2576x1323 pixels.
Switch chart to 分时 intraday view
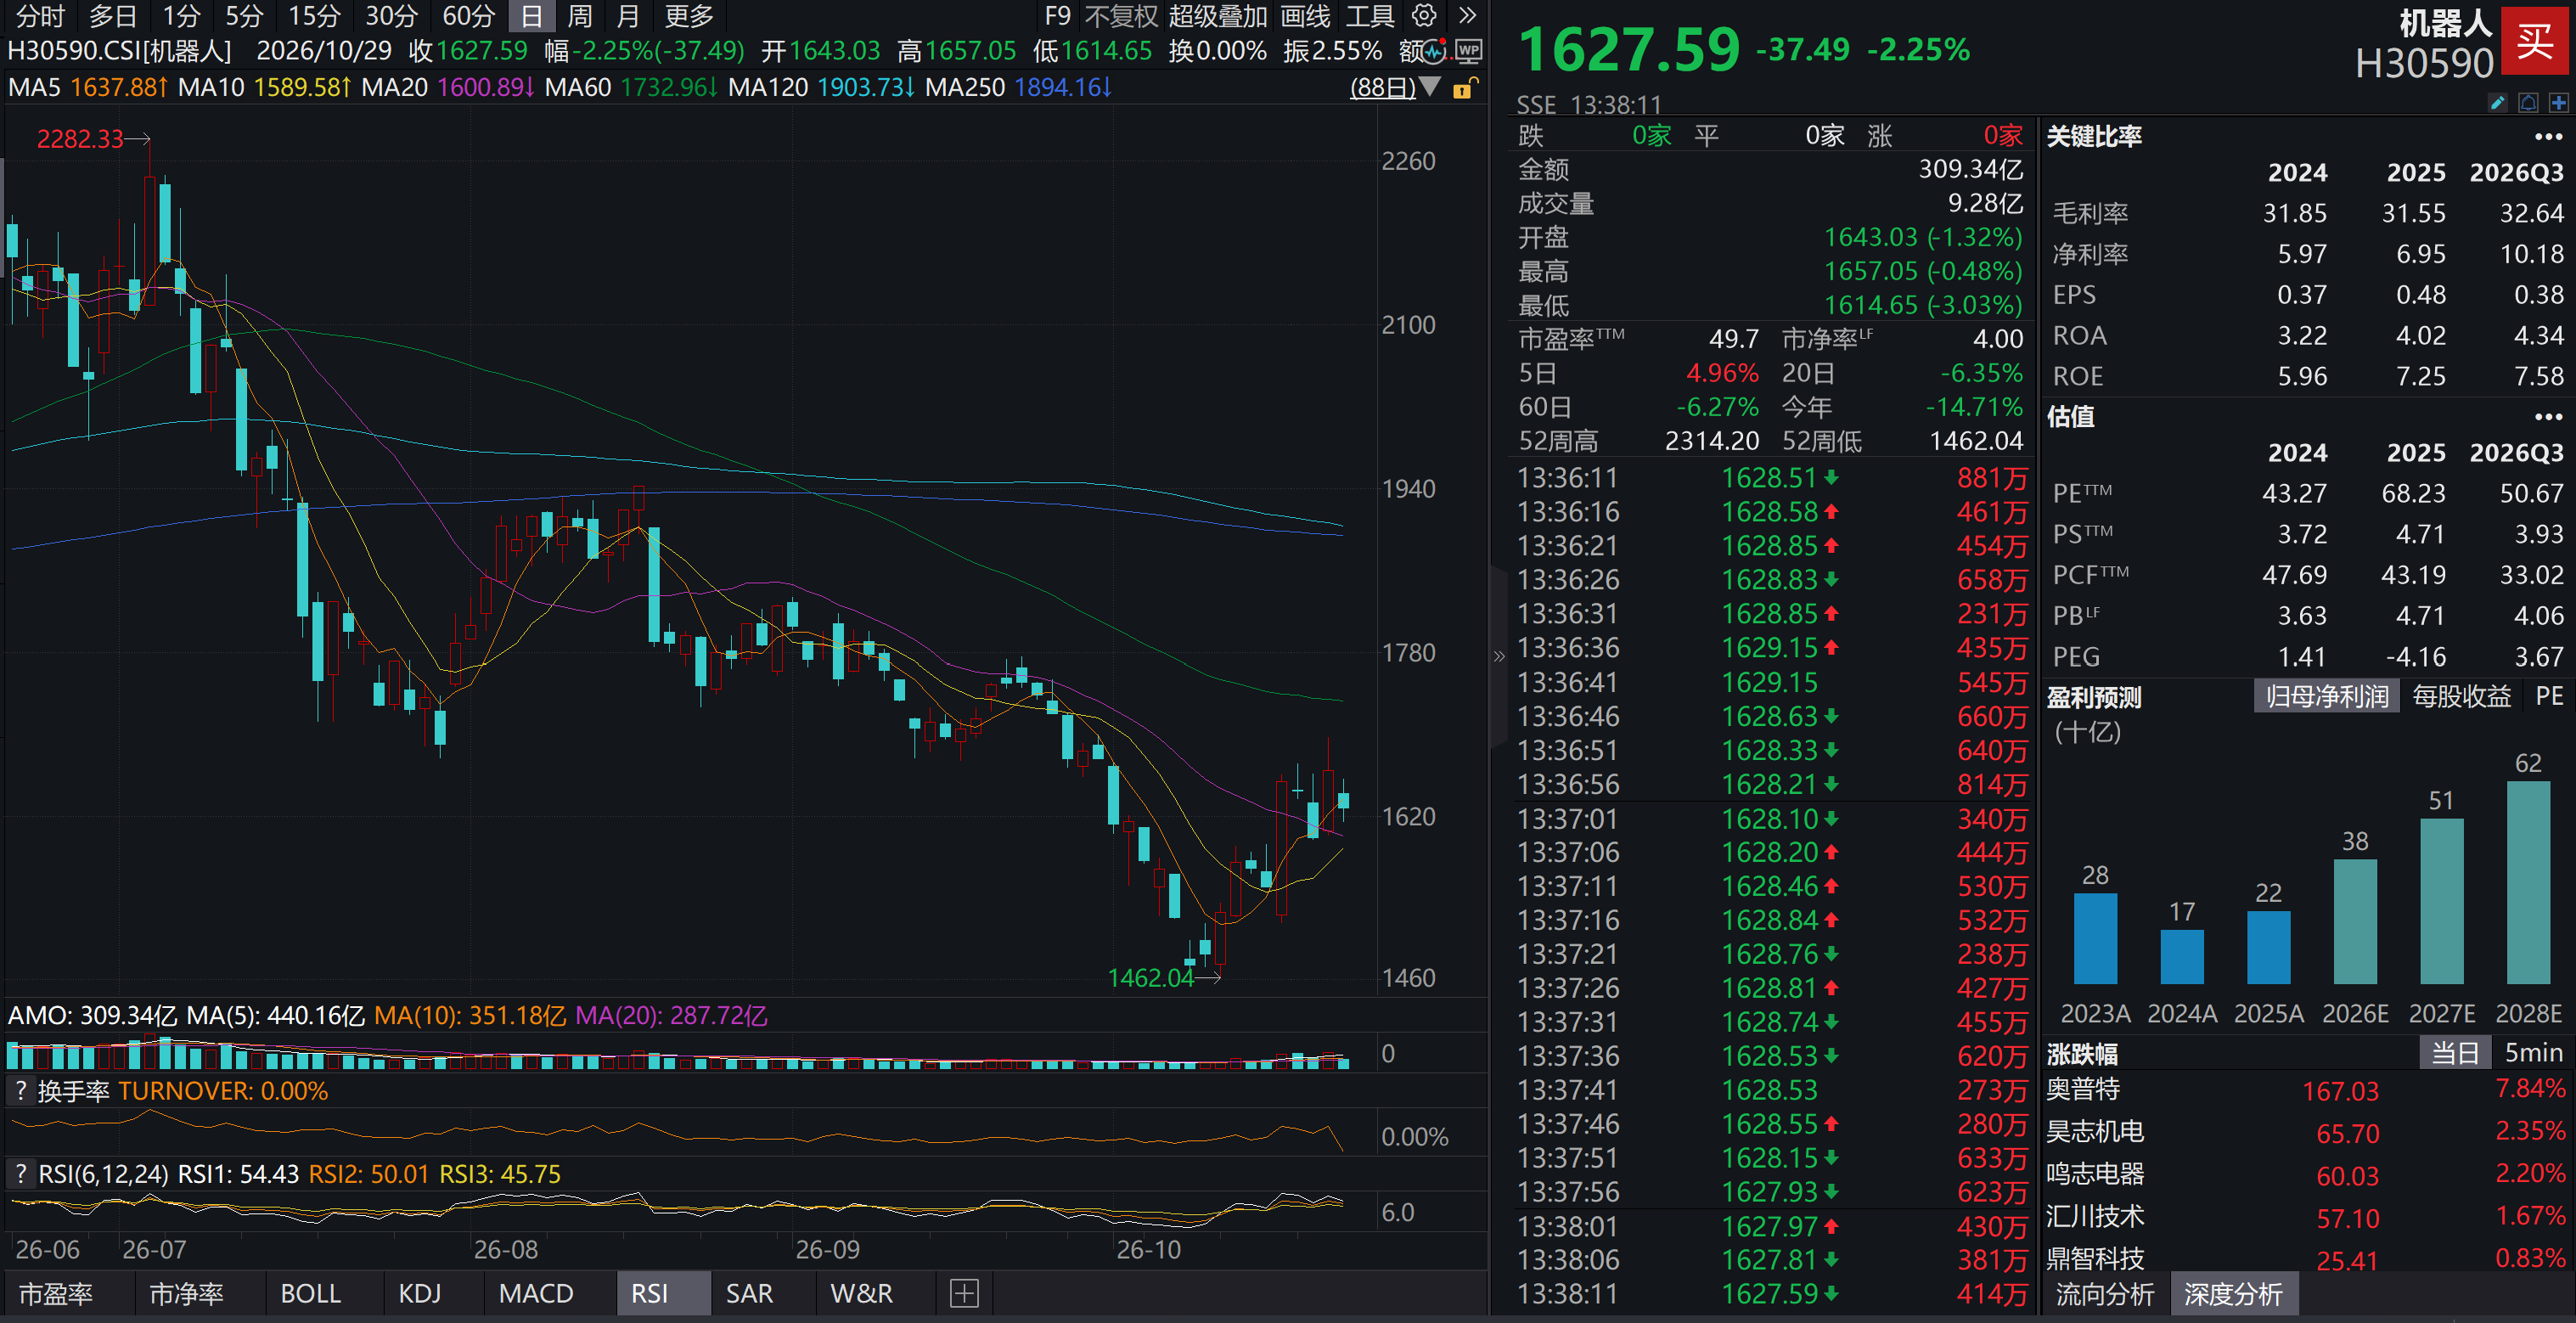pos(40,16)
